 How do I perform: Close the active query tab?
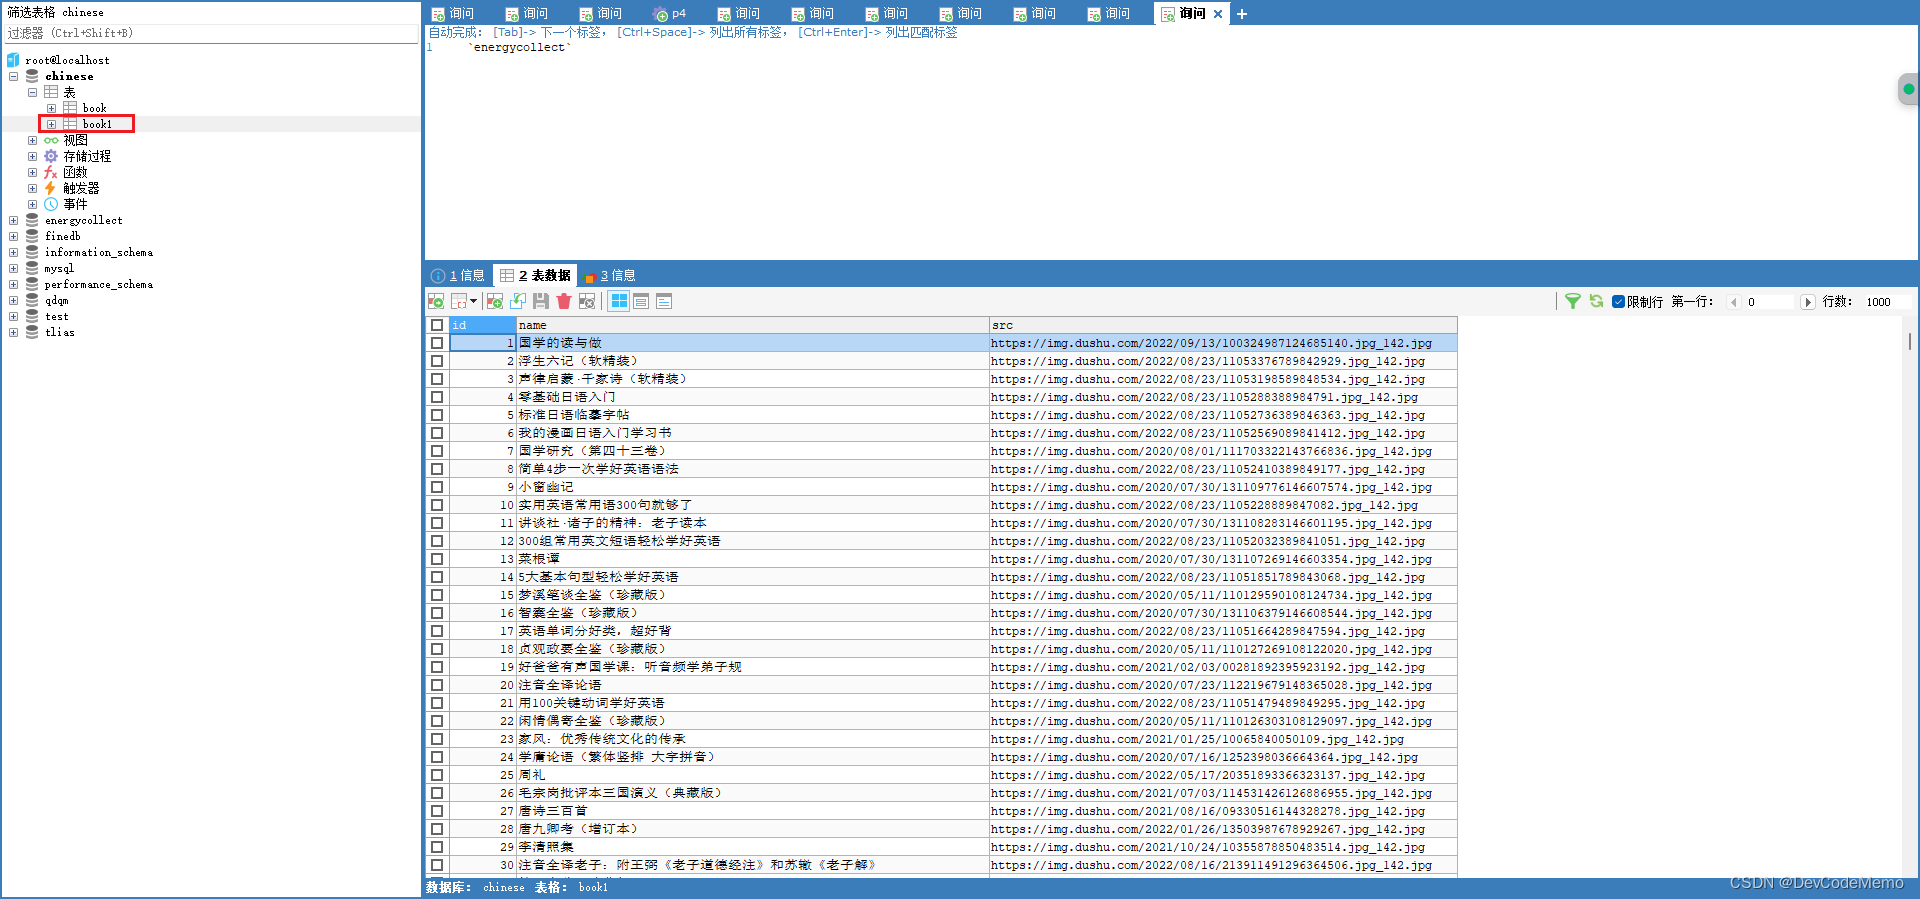pyautogui.click(x=1218, y=14)
